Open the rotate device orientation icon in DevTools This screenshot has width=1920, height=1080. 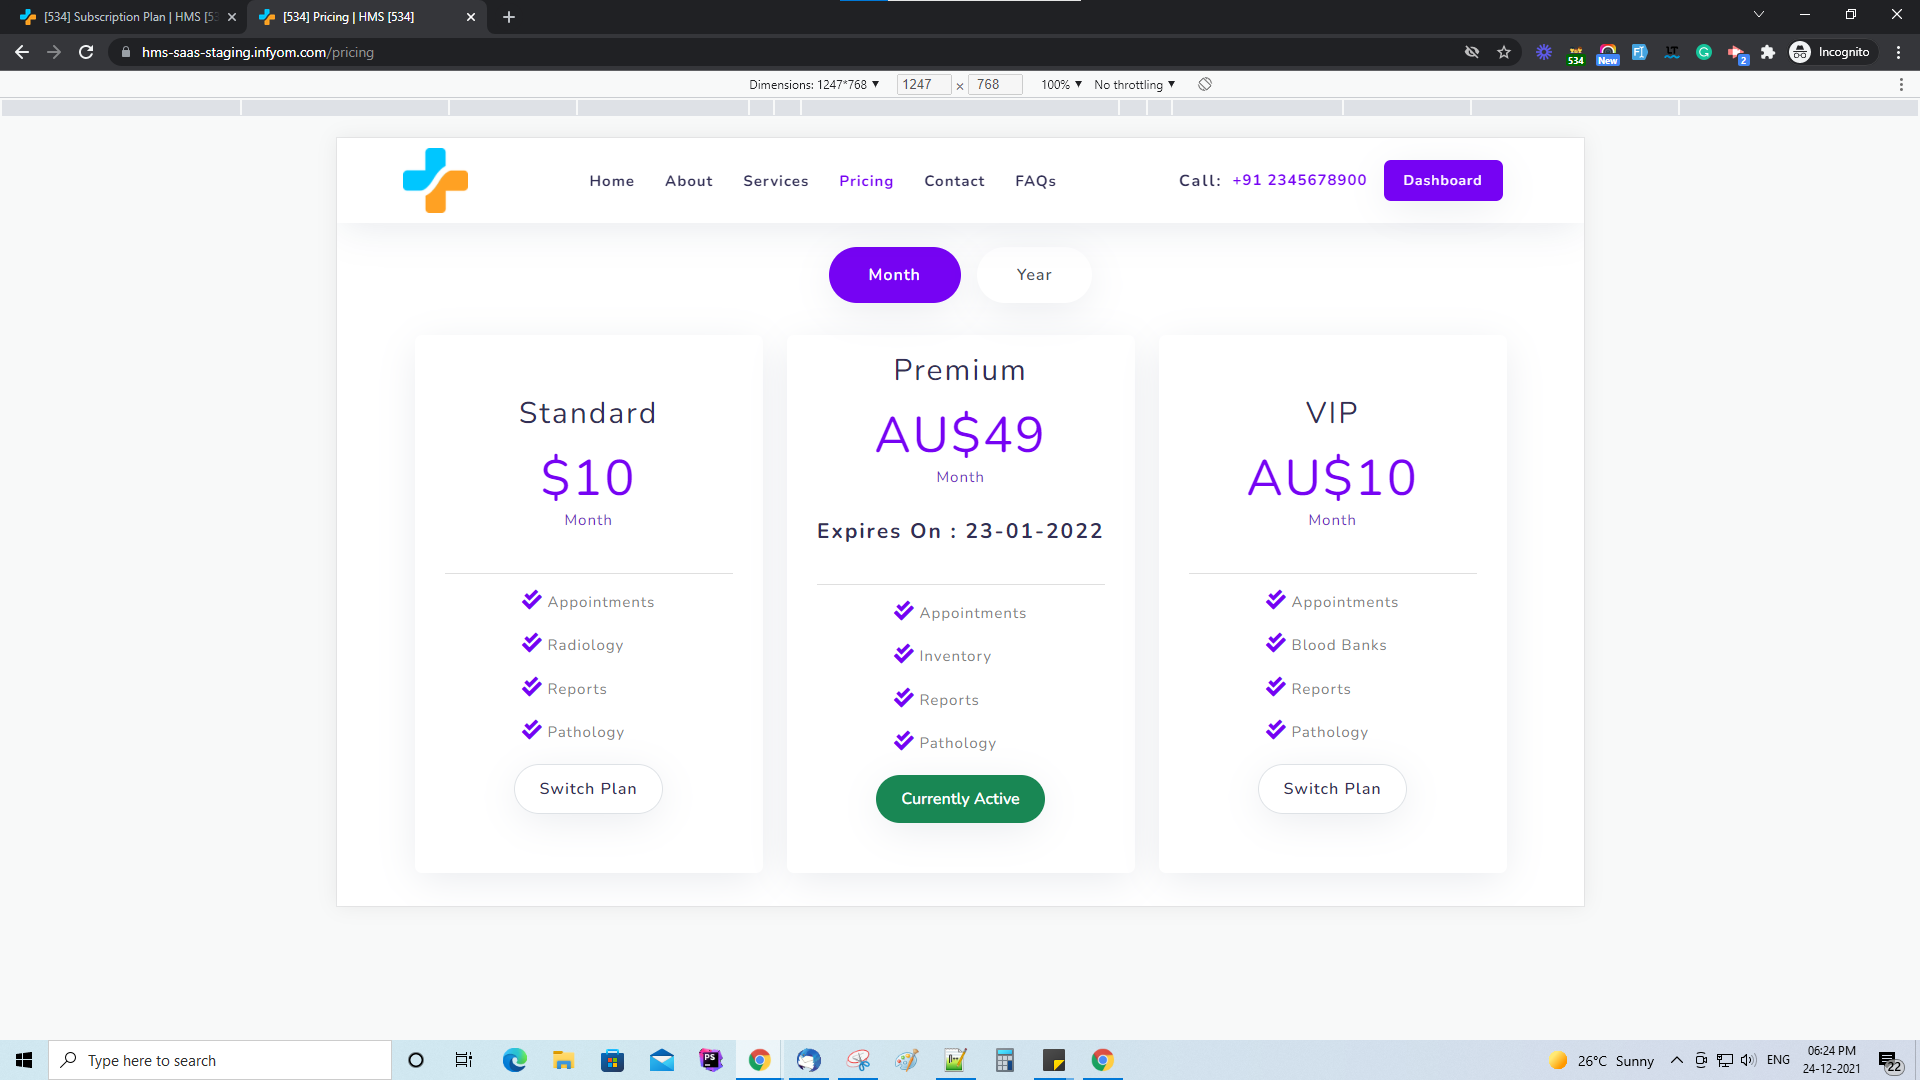coord(1205,84)
